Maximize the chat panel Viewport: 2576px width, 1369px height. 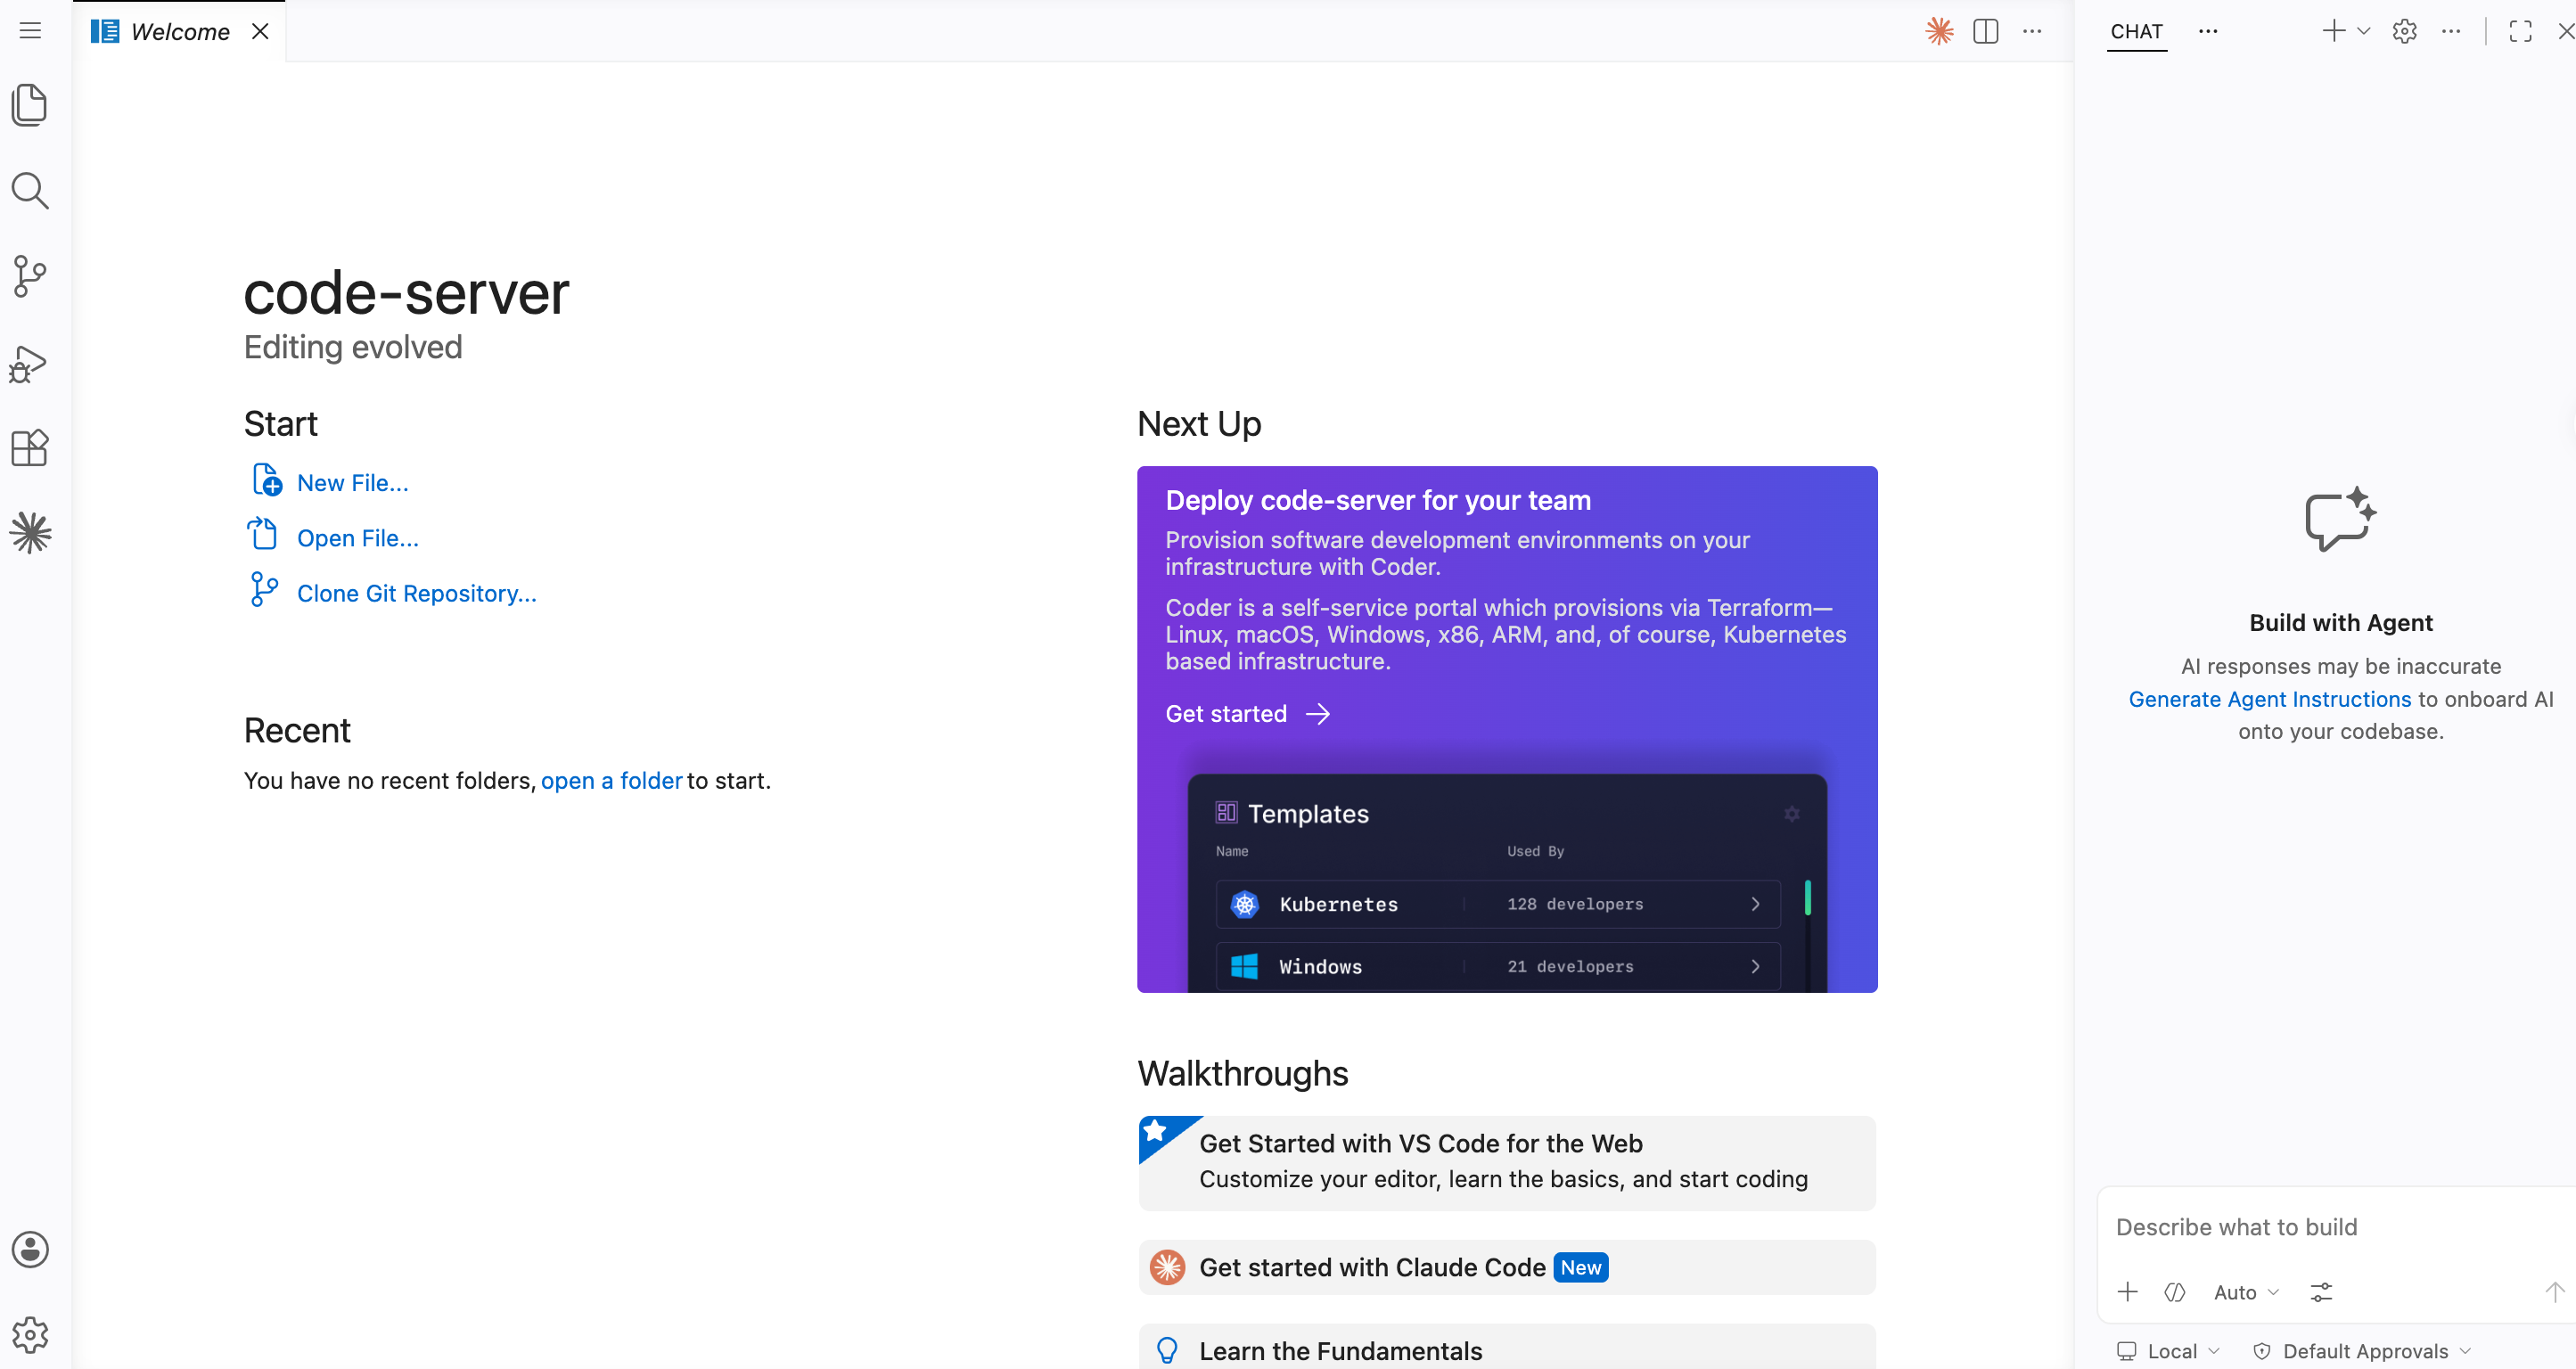pos(2521,31)
